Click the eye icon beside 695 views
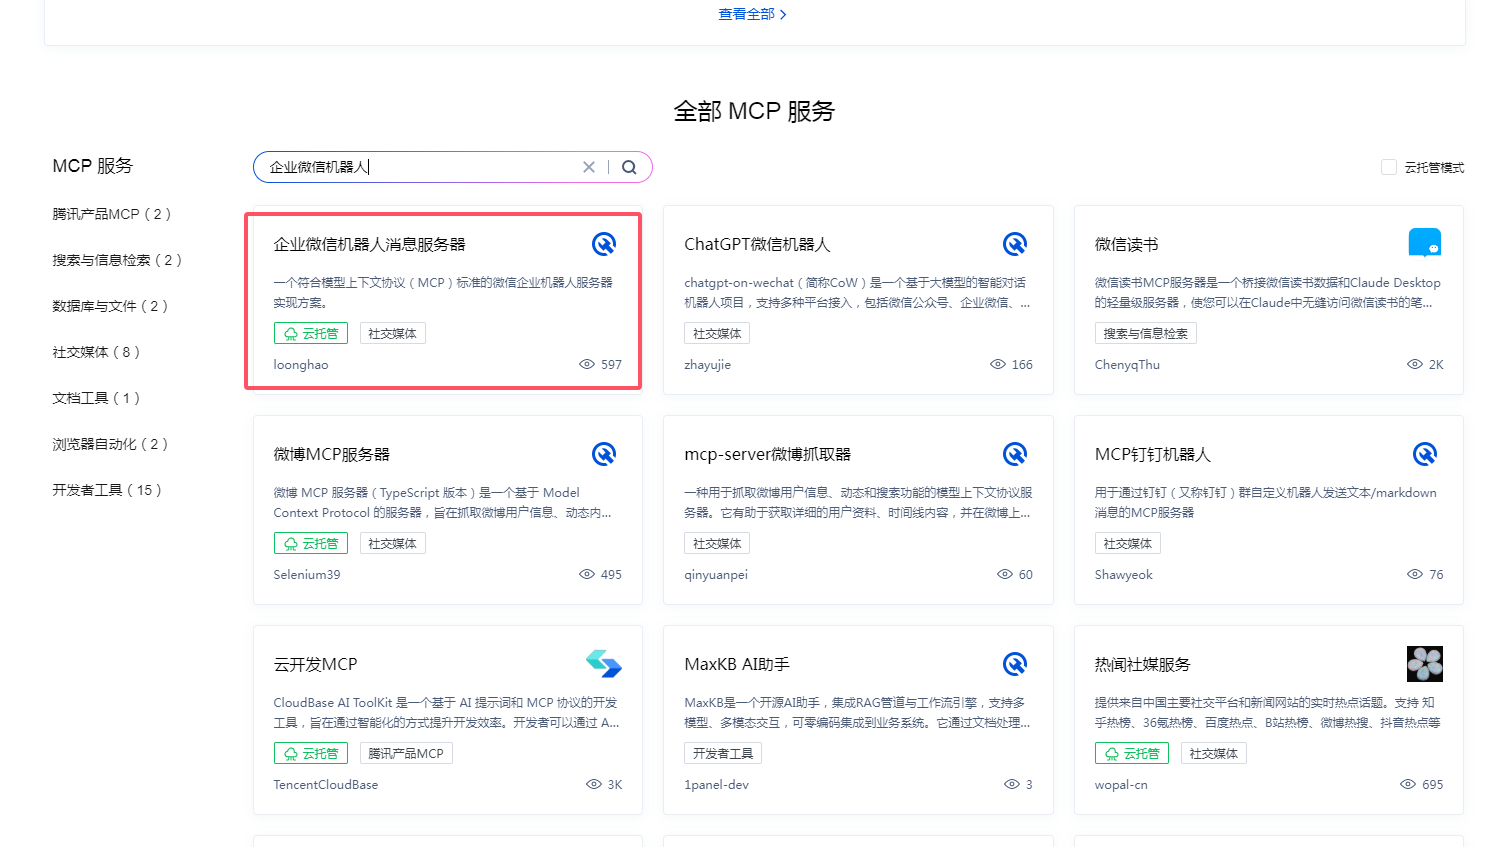This screenshot has width=1489, height=847. click(x=1408, y=784)
